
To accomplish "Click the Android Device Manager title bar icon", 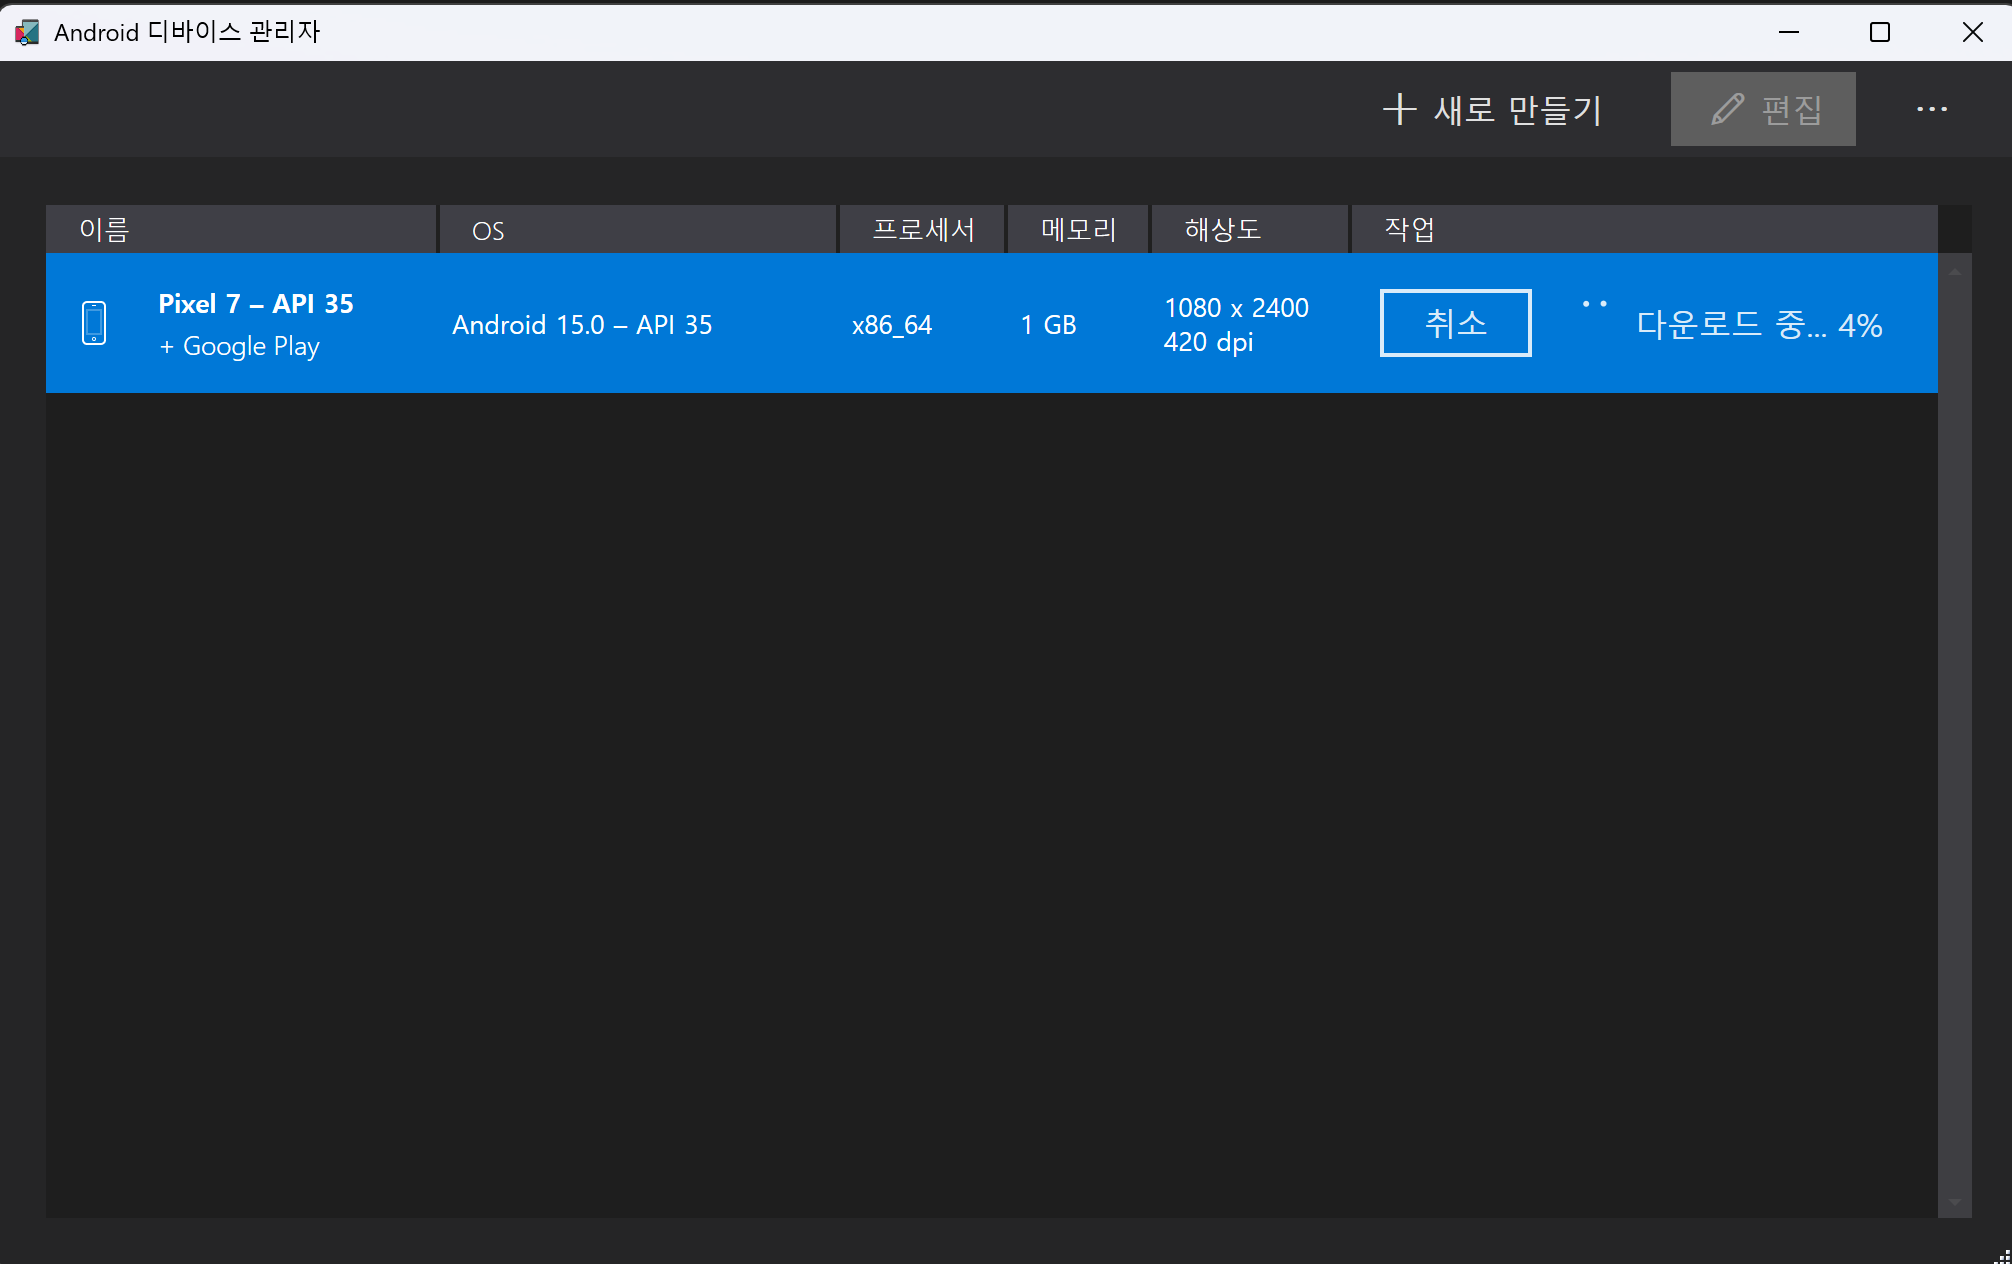I will tap(27, 32).
